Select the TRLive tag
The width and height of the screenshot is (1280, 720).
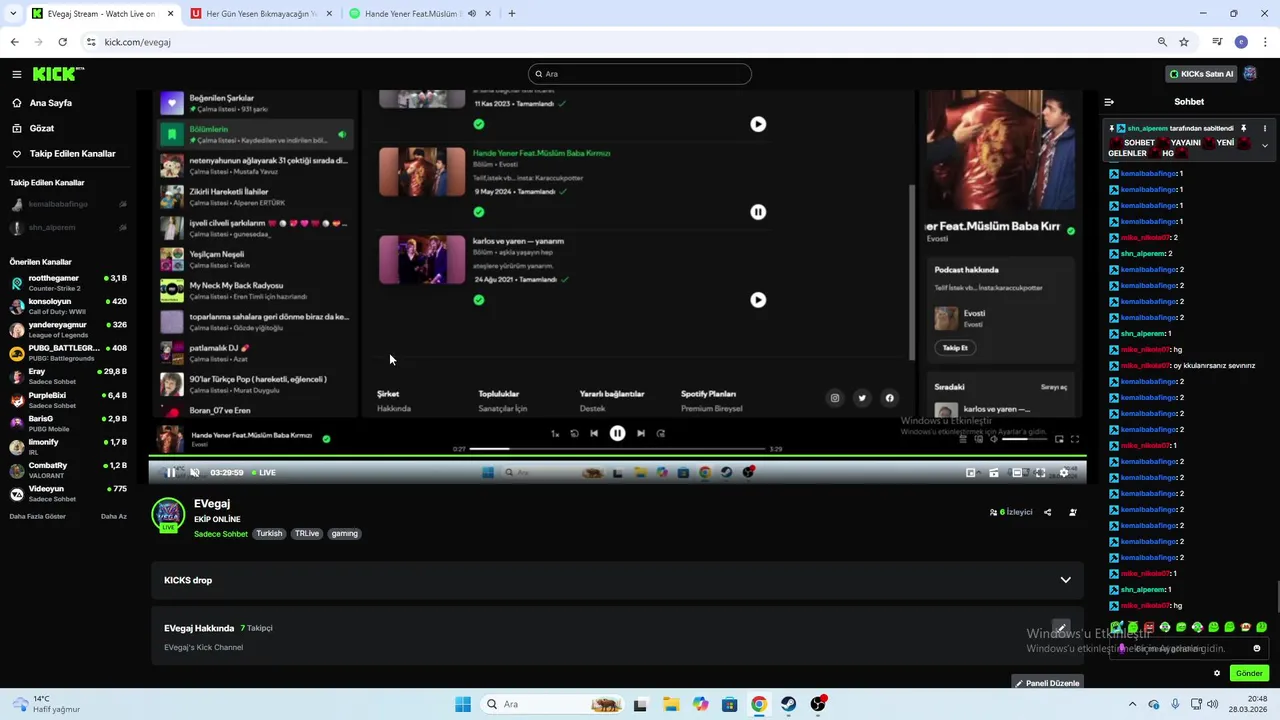click(x=307, y=534)
